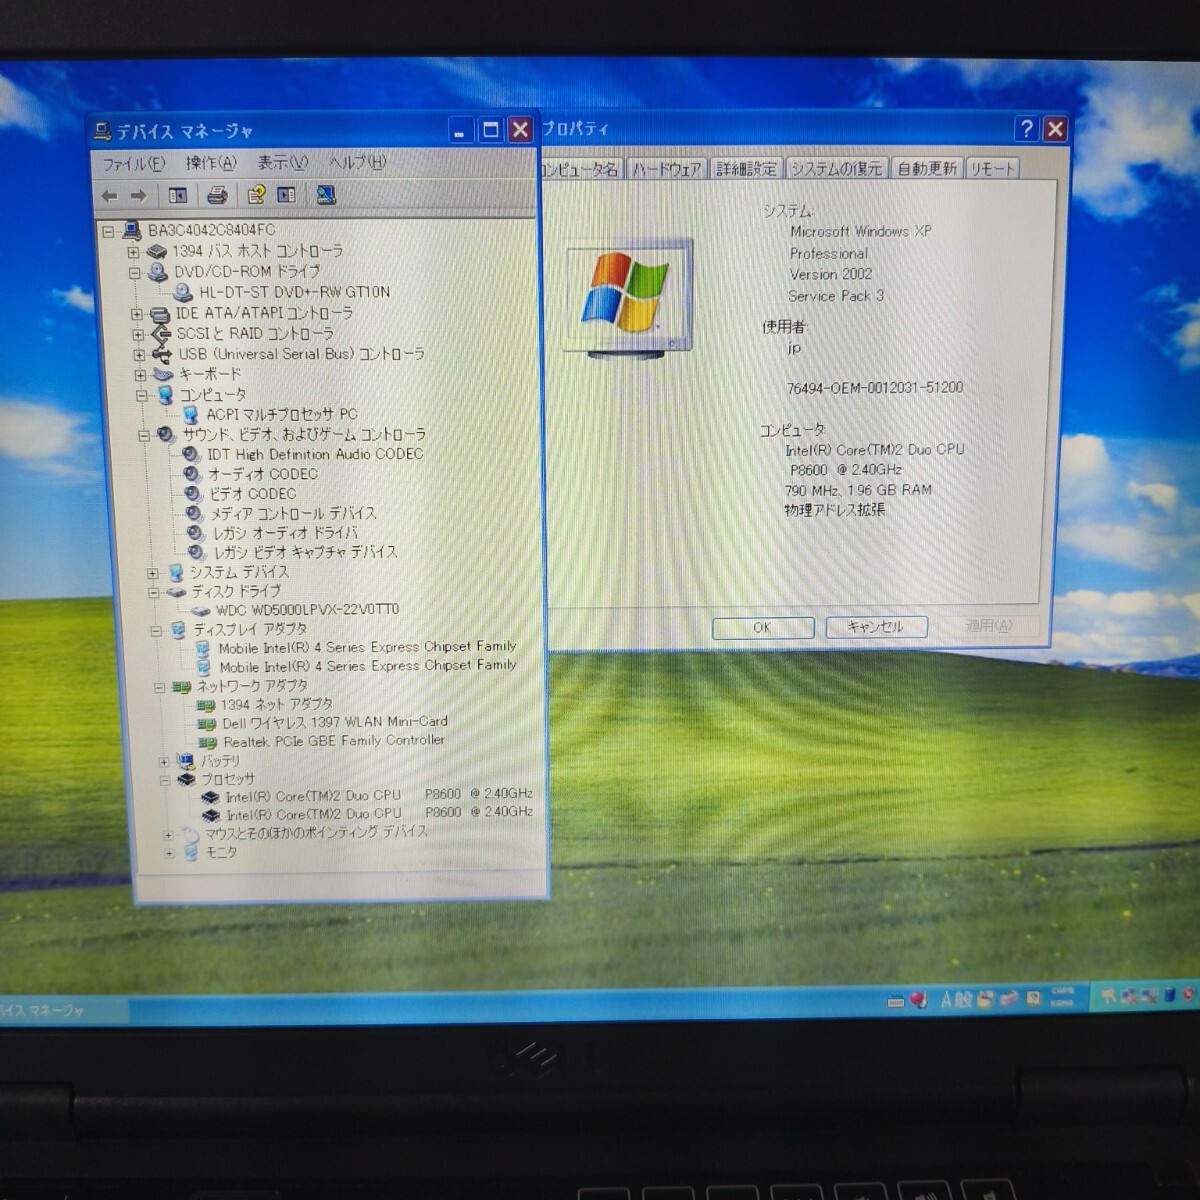The image size is (1200, 1200).
Task: Click the IME keyboard icon in language bar
Action: point(896,1000)
